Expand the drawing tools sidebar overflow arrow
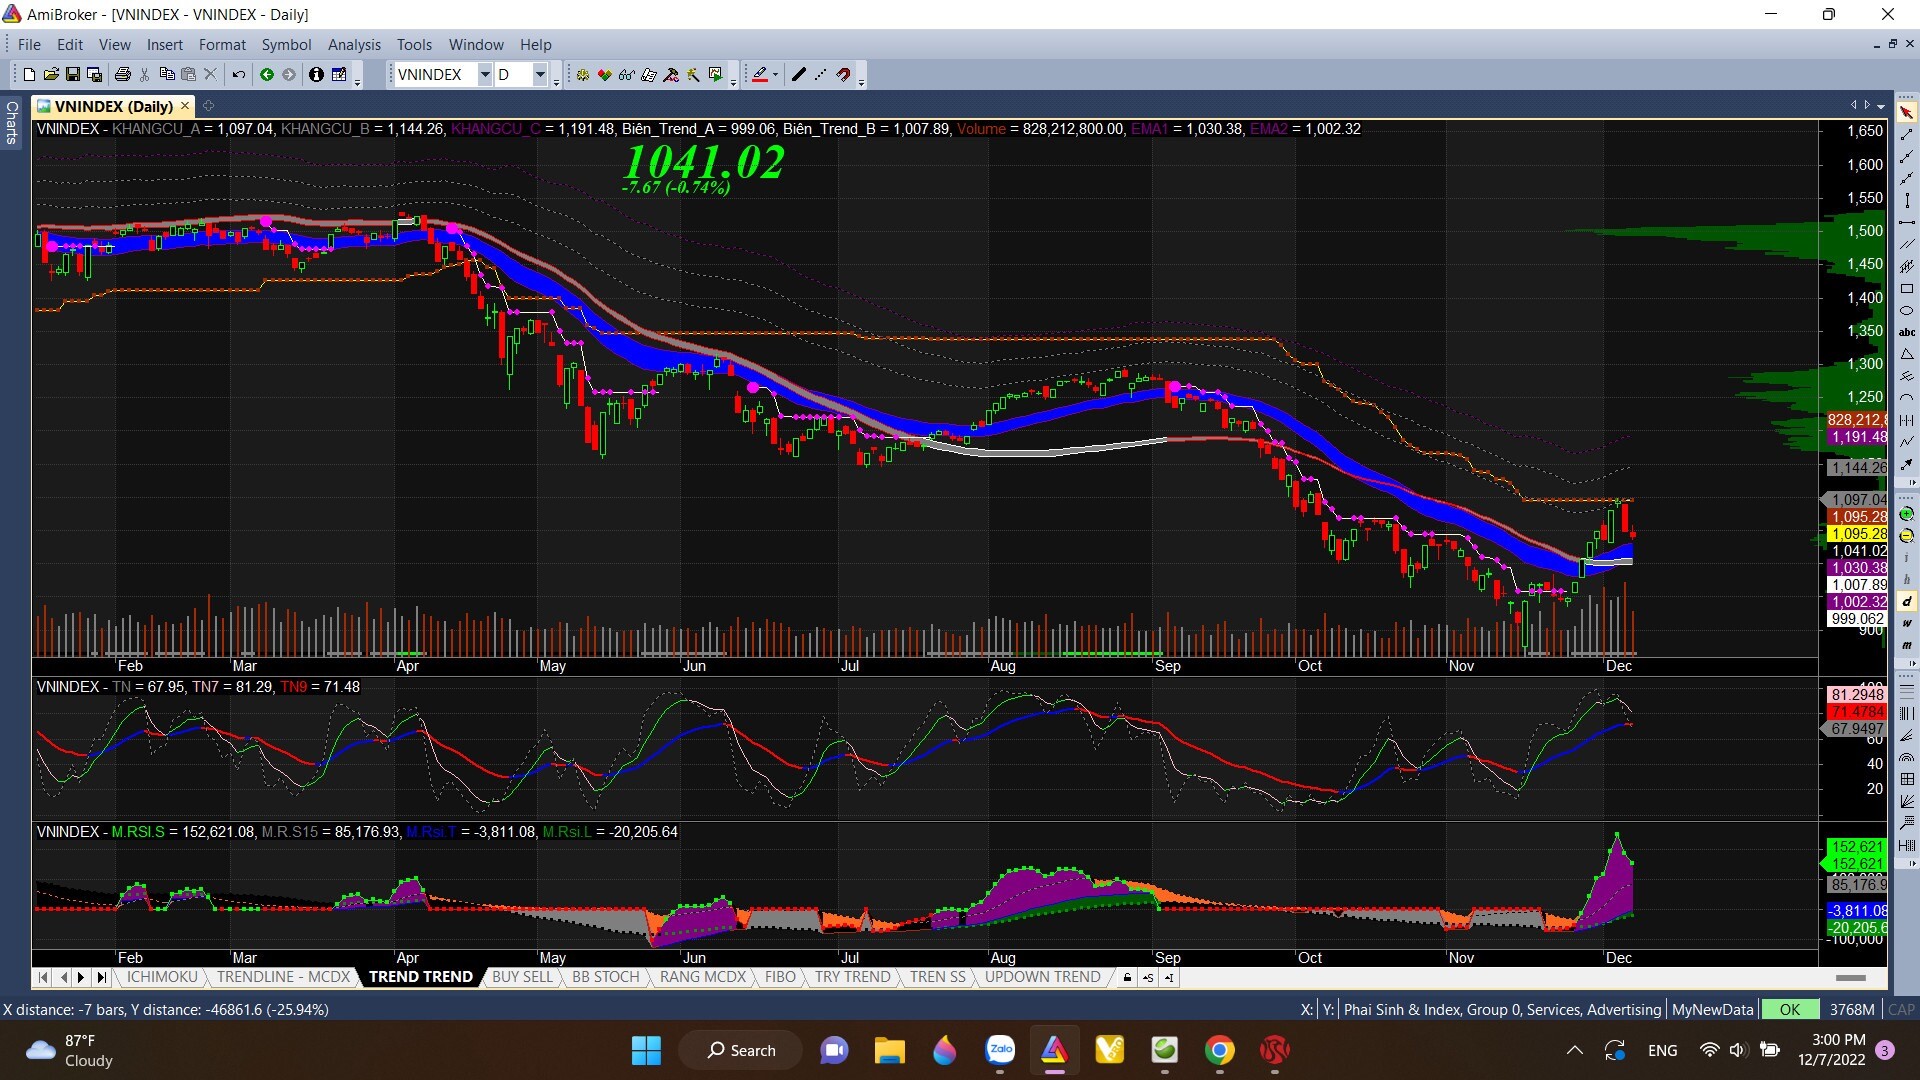Viewport: 1920px width, 1080px height. (x=1906, y=483)
